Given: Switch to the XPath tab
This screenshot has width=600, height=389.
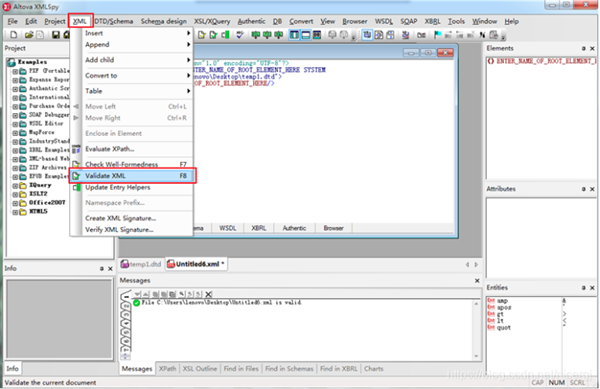Looking at the screenshot, I should point(168,369).
